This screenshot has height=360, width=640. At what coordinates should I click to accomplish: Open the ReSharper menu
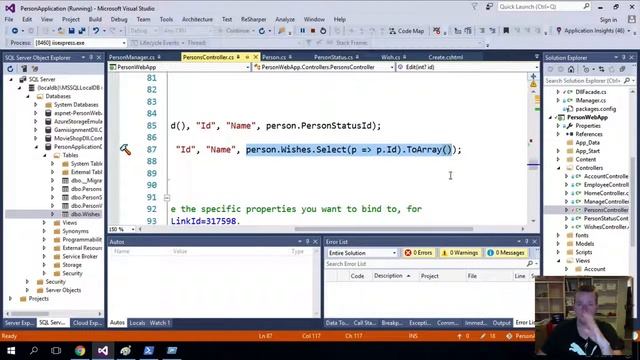click(x=253, y=19)
